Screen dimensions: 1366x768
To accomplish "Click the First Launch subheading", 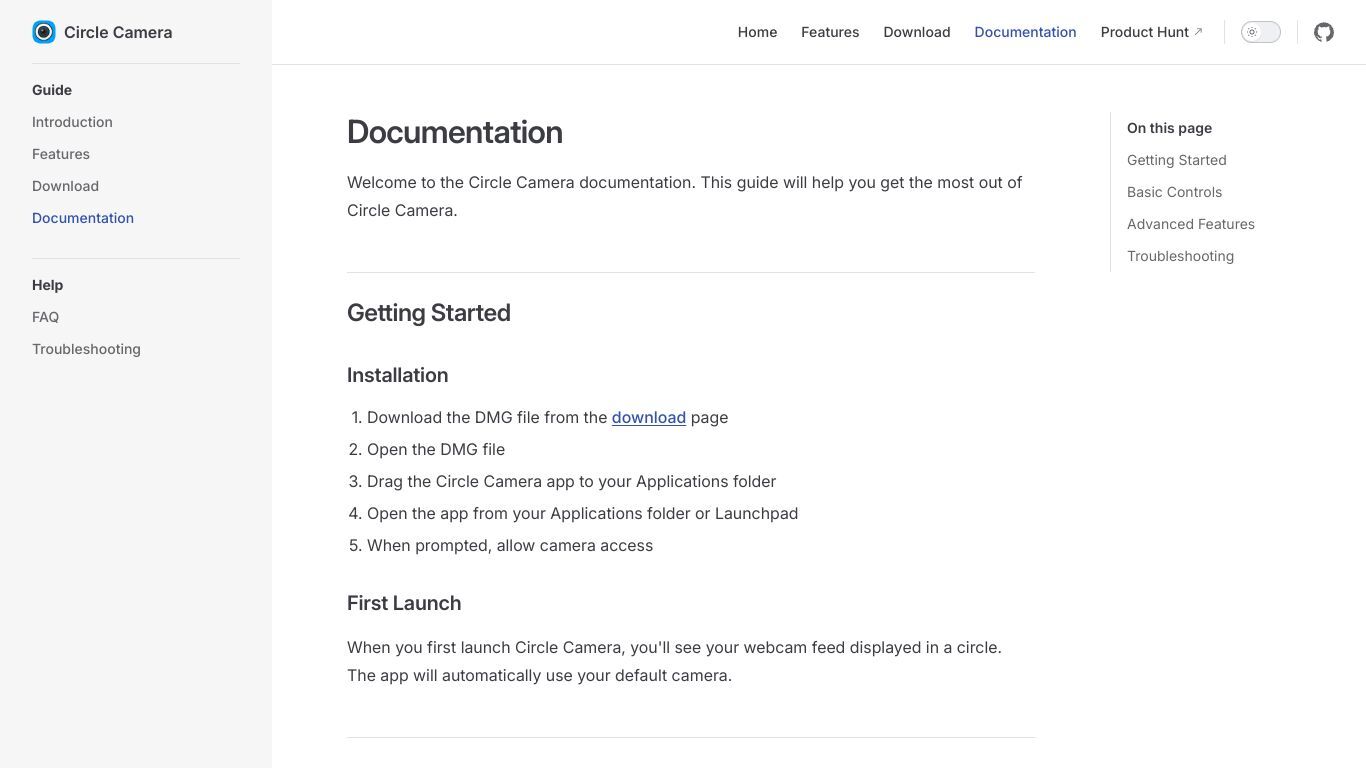I will point(404,603).
